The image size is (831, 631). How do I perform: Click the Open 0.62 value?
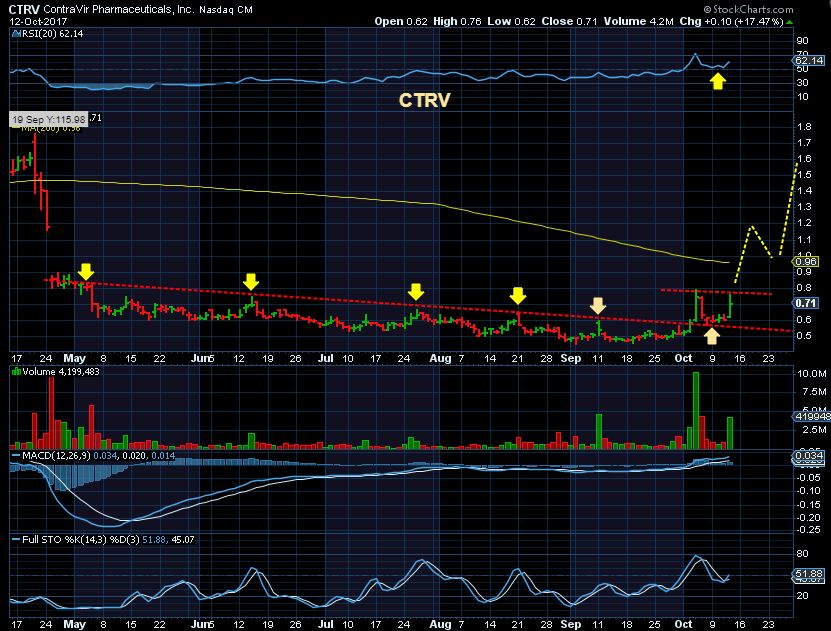(401, 22)
